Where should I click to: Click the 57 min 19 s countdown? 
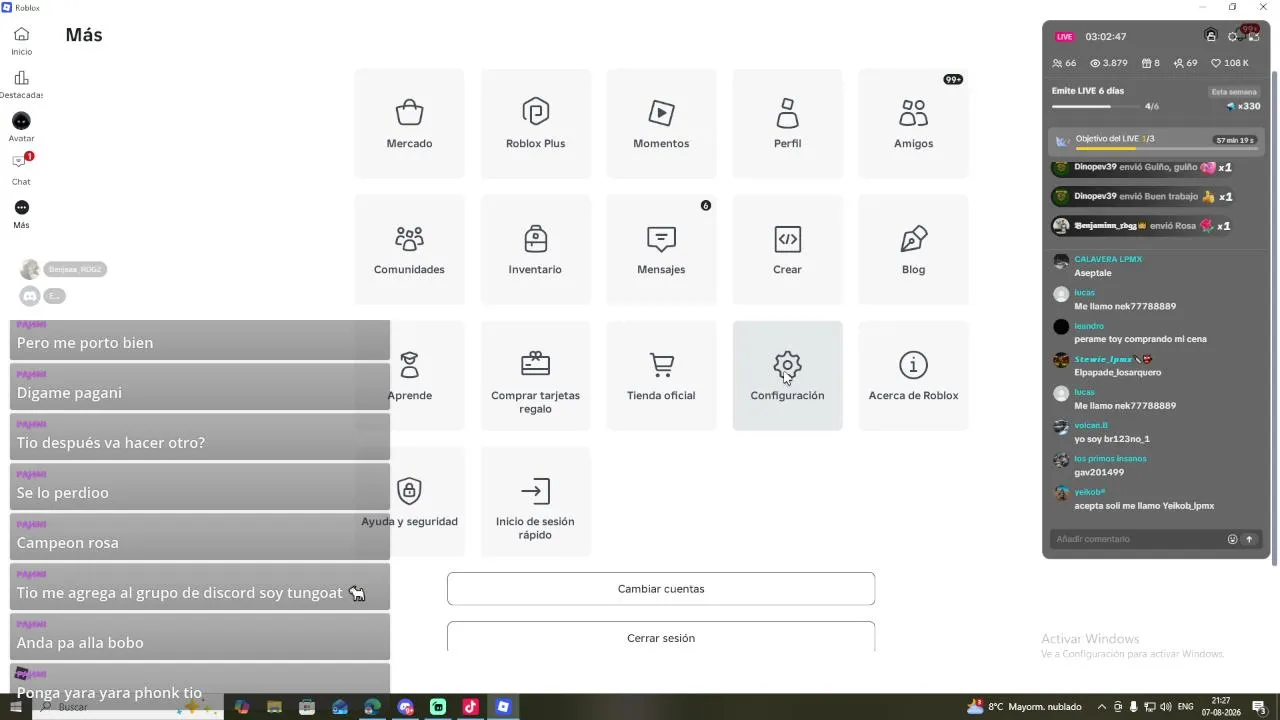(1235, 140)
